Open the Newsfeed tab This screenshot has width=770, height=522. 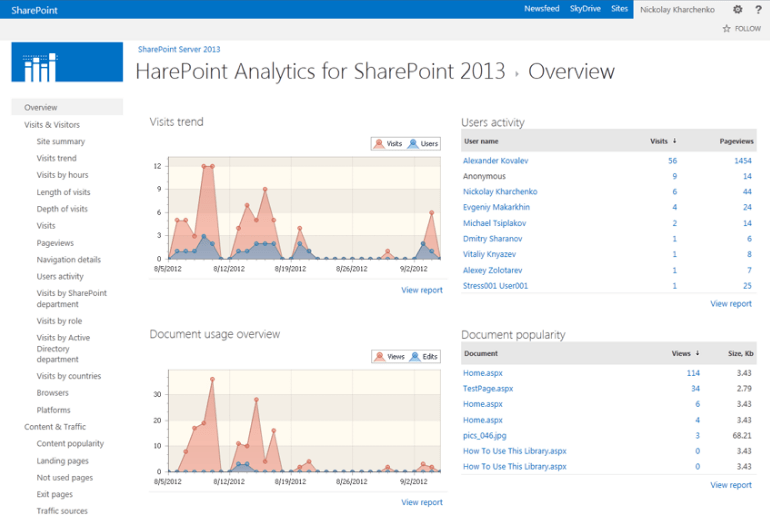(x=542, y=8)
